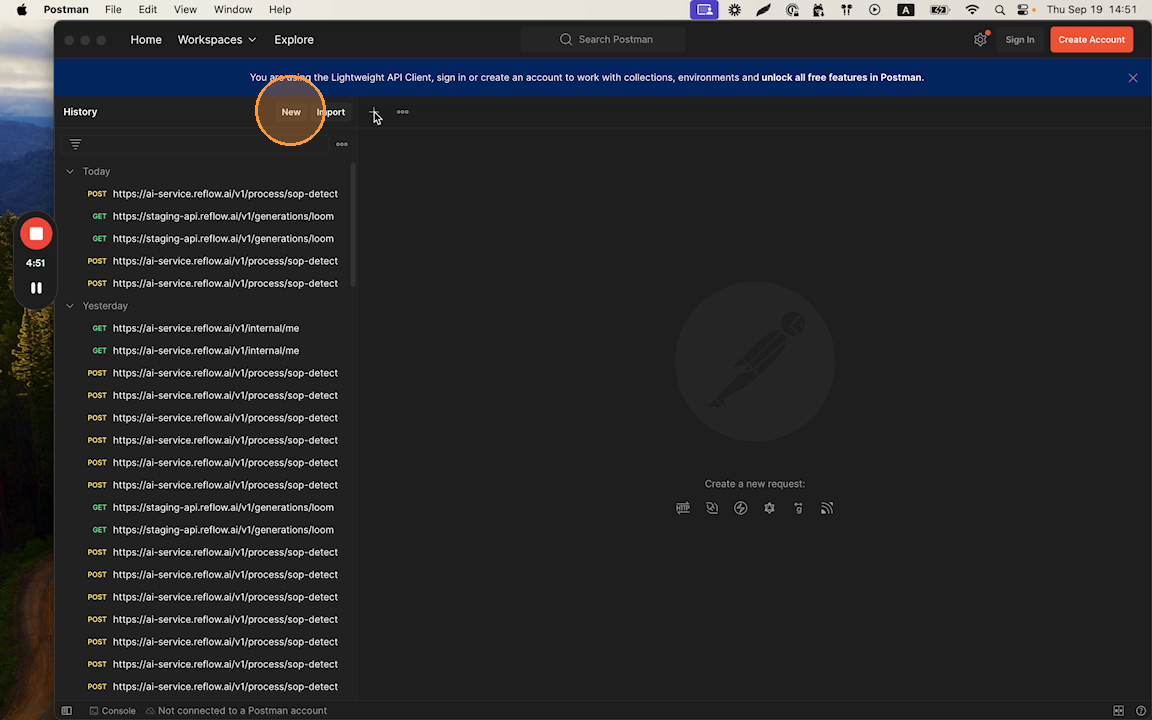This screenshot has height=720, width=1152.
Task: Click the AirPods icon in menu bar
Action: pos(846,10)
